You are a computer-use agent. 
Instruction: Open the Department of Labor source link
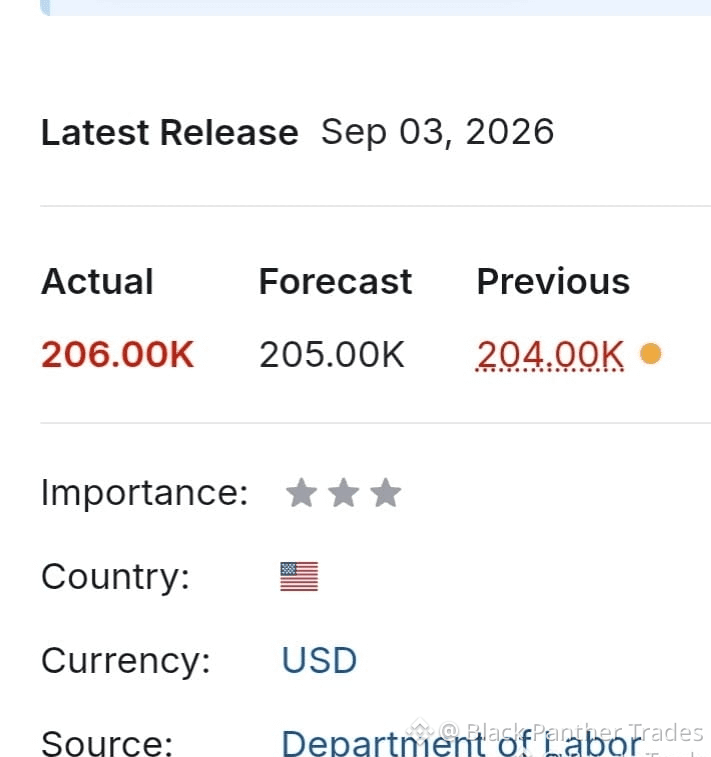(x=462, y=743)
